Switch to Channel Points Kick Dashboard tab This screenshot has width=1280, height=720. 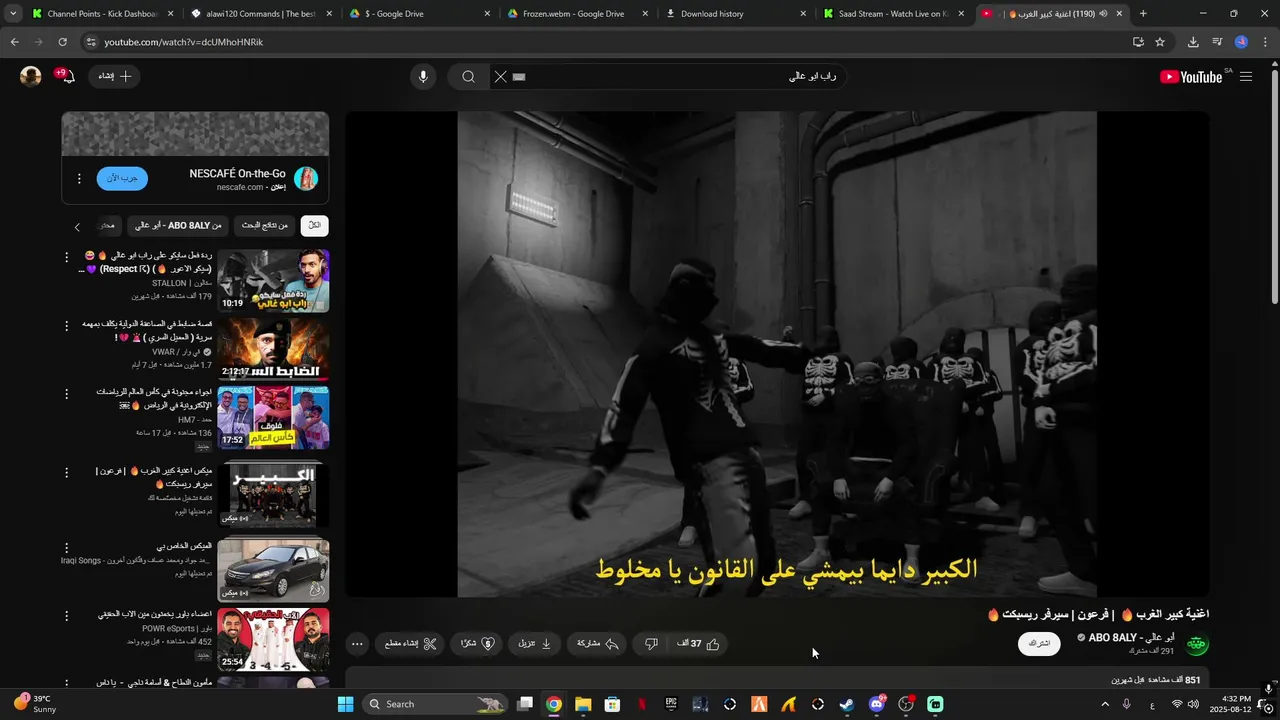coord(101,14)
